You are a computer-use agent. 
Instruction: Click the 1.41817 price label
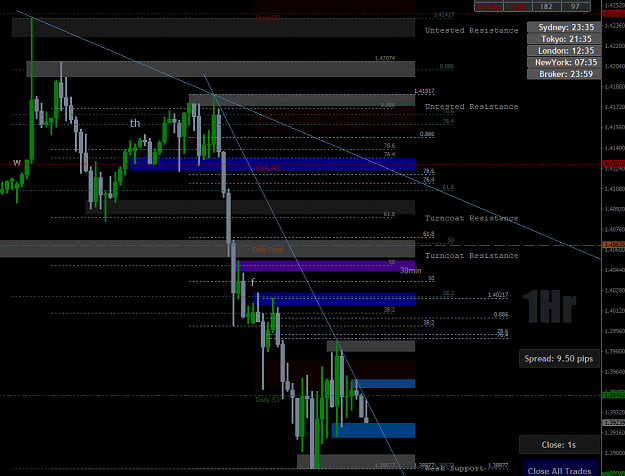coord(424,91)
